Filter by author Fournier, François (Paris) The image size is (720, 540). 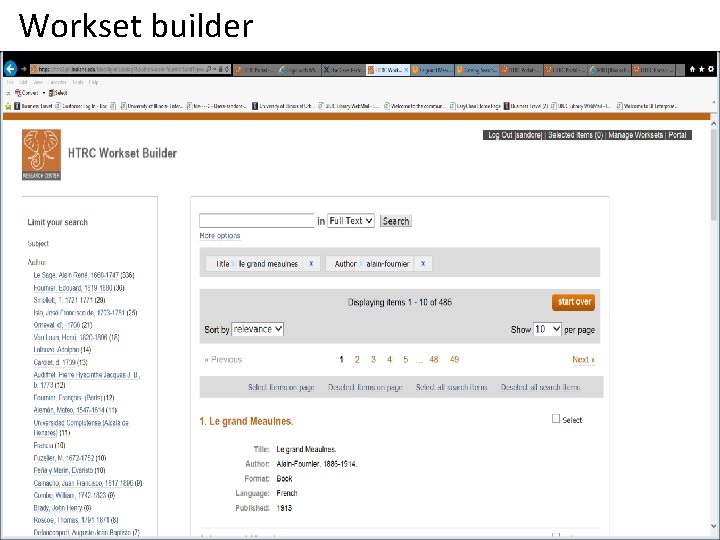click(68, 398)
